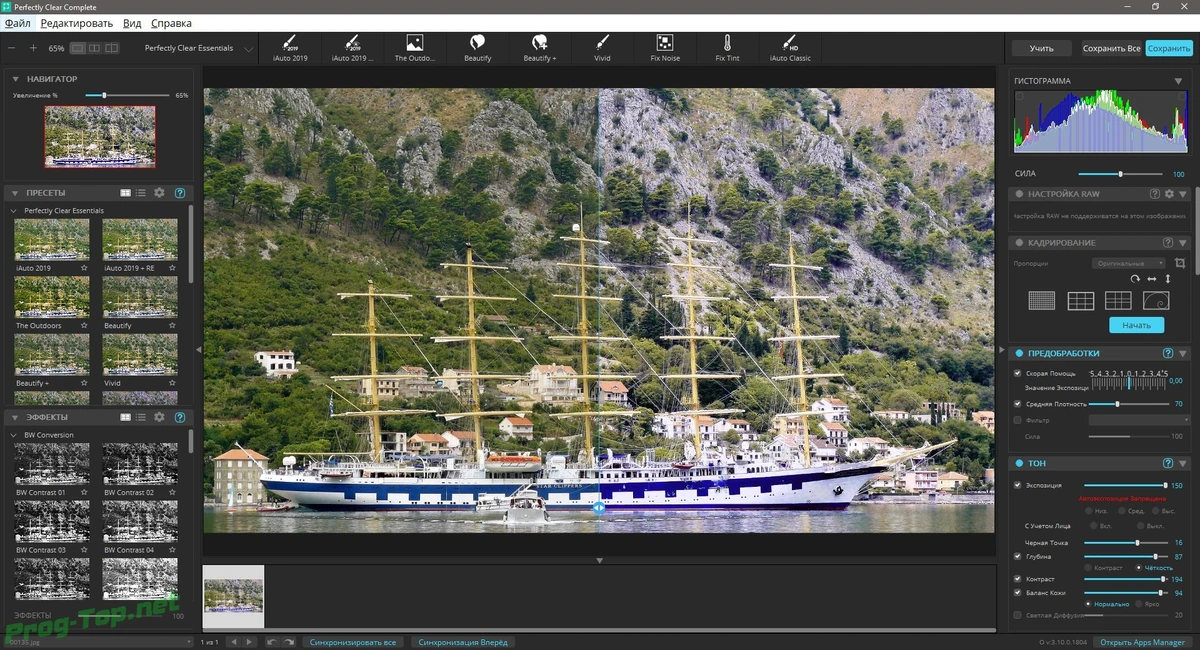1200x650 pixels.
Task: Apply the Fix Noise toolbar preset
Action: point(665,48)
